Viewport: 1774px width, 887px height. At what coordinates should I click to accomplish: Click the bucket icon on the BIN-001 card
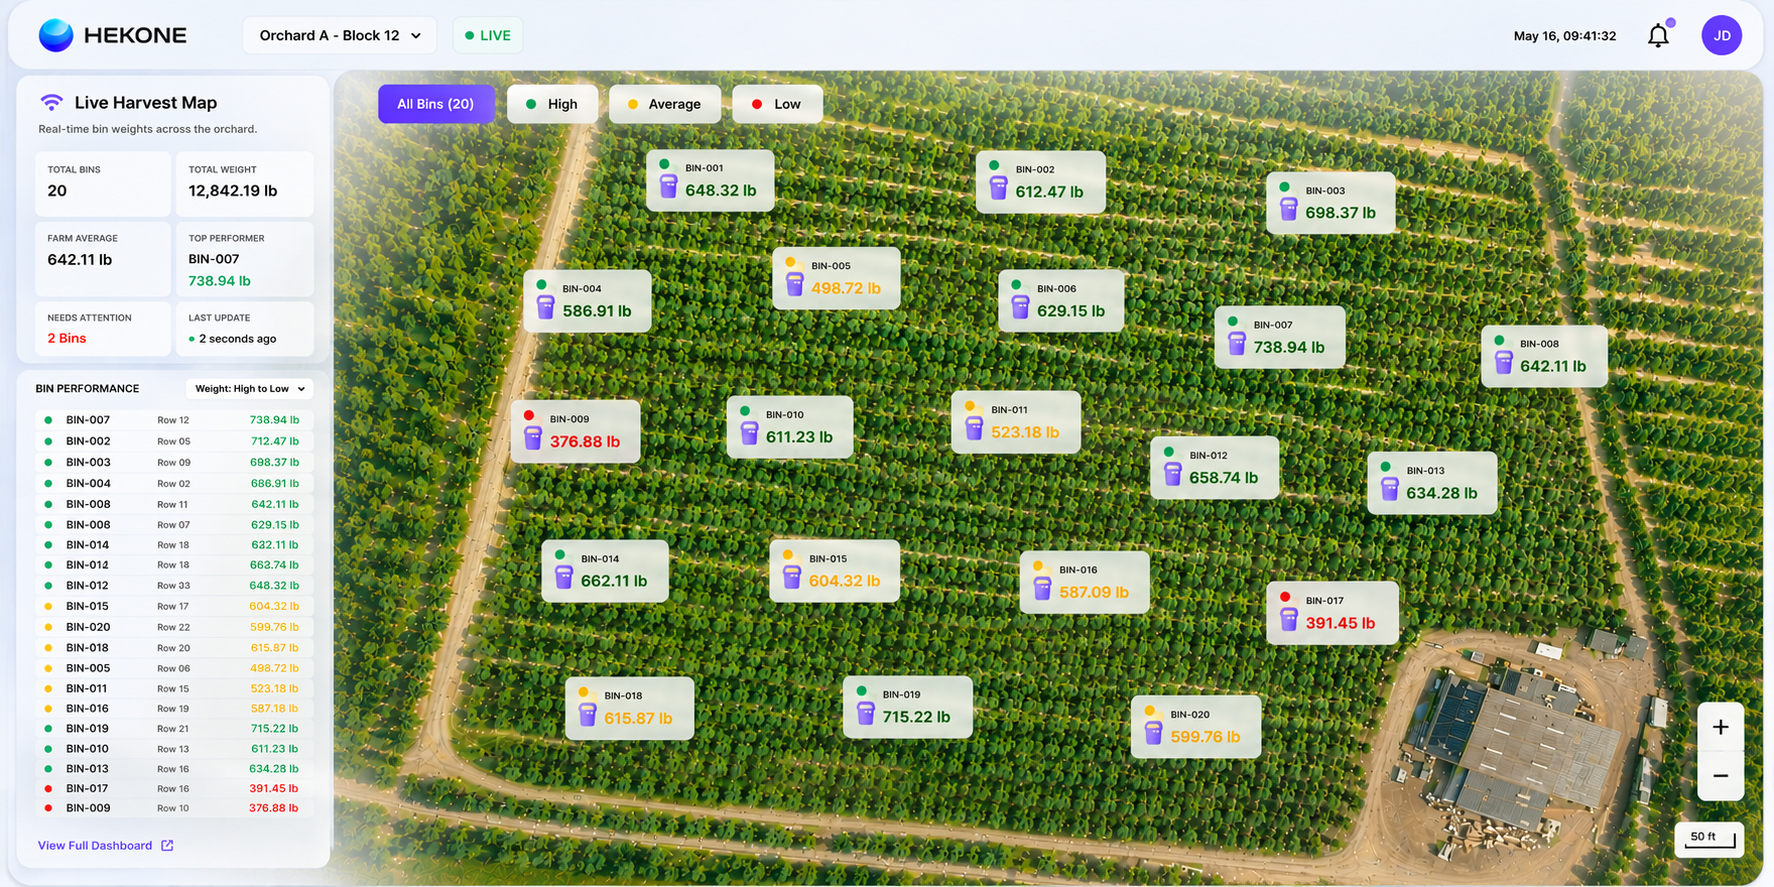click(x=668, y=186)
